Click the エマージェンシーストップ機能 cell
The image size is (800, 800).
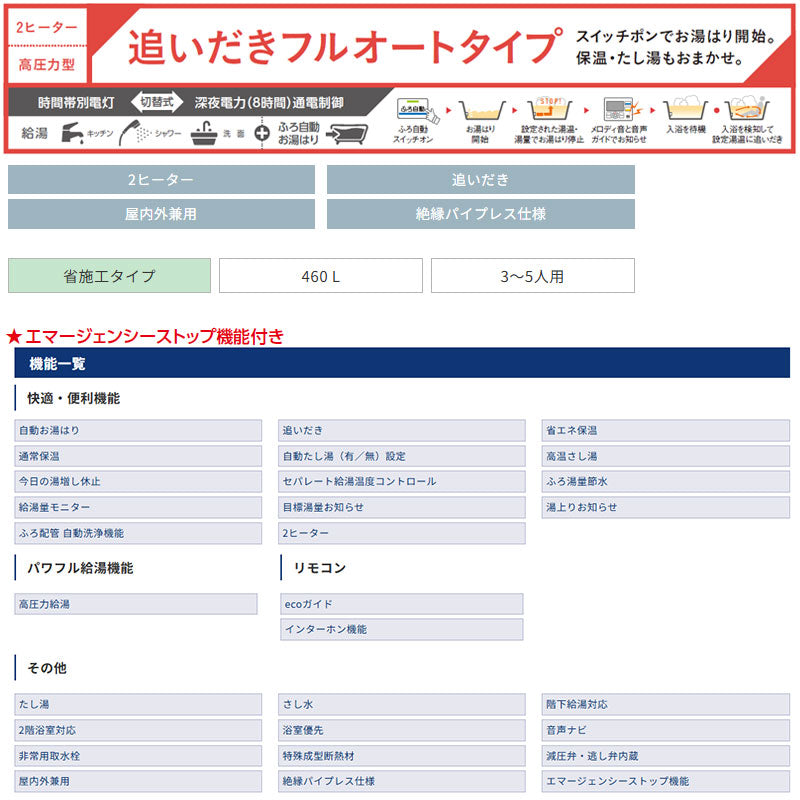click(666, 782)
